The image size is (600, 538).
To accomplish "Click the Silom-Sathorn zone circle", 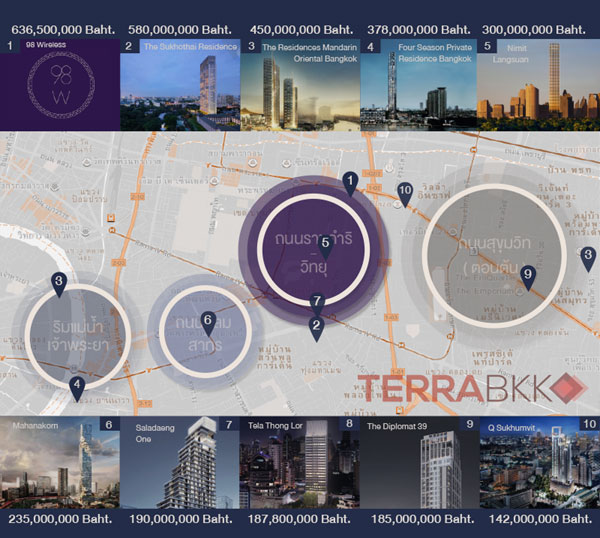I will pos(205,332).
